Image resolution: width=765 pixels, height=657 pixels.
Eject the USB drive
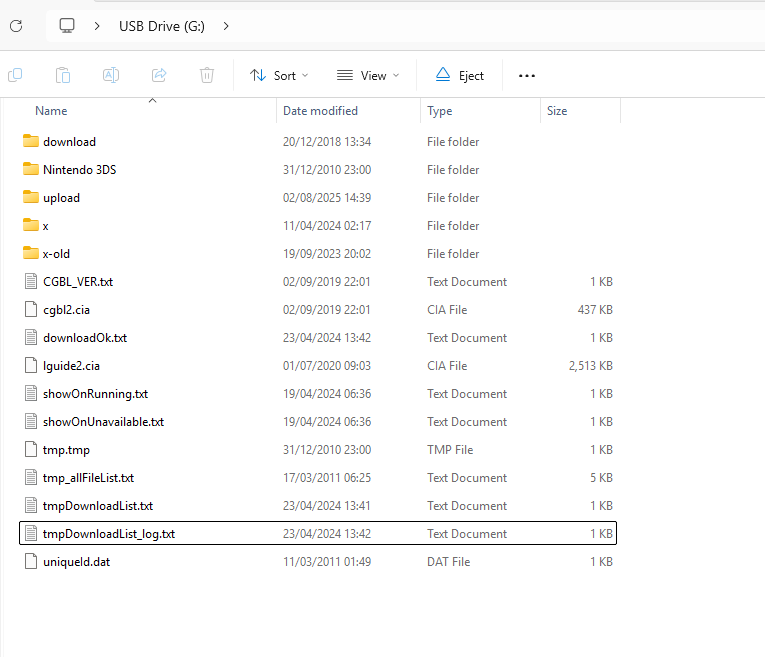(x=460, y=75)
